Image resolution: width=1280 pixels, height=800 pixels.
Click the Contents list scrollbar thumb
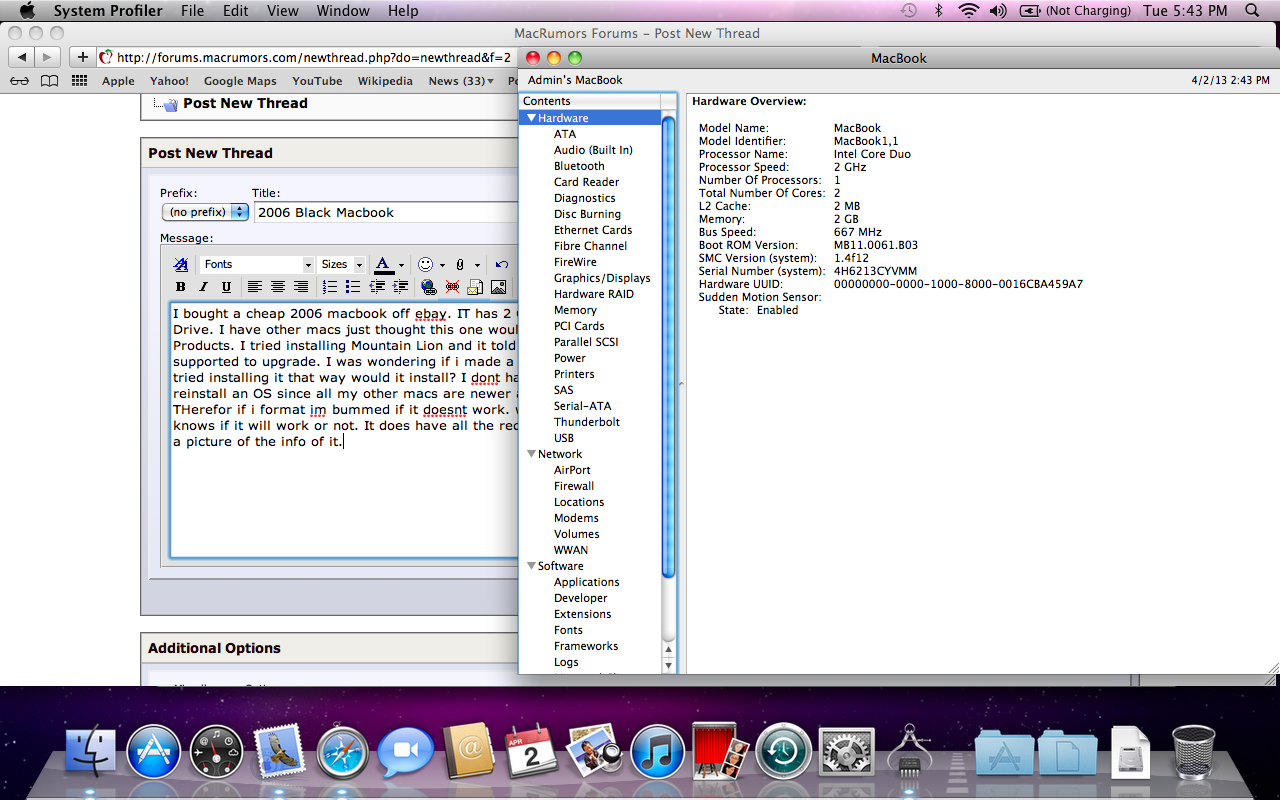(x=669, y=347)
